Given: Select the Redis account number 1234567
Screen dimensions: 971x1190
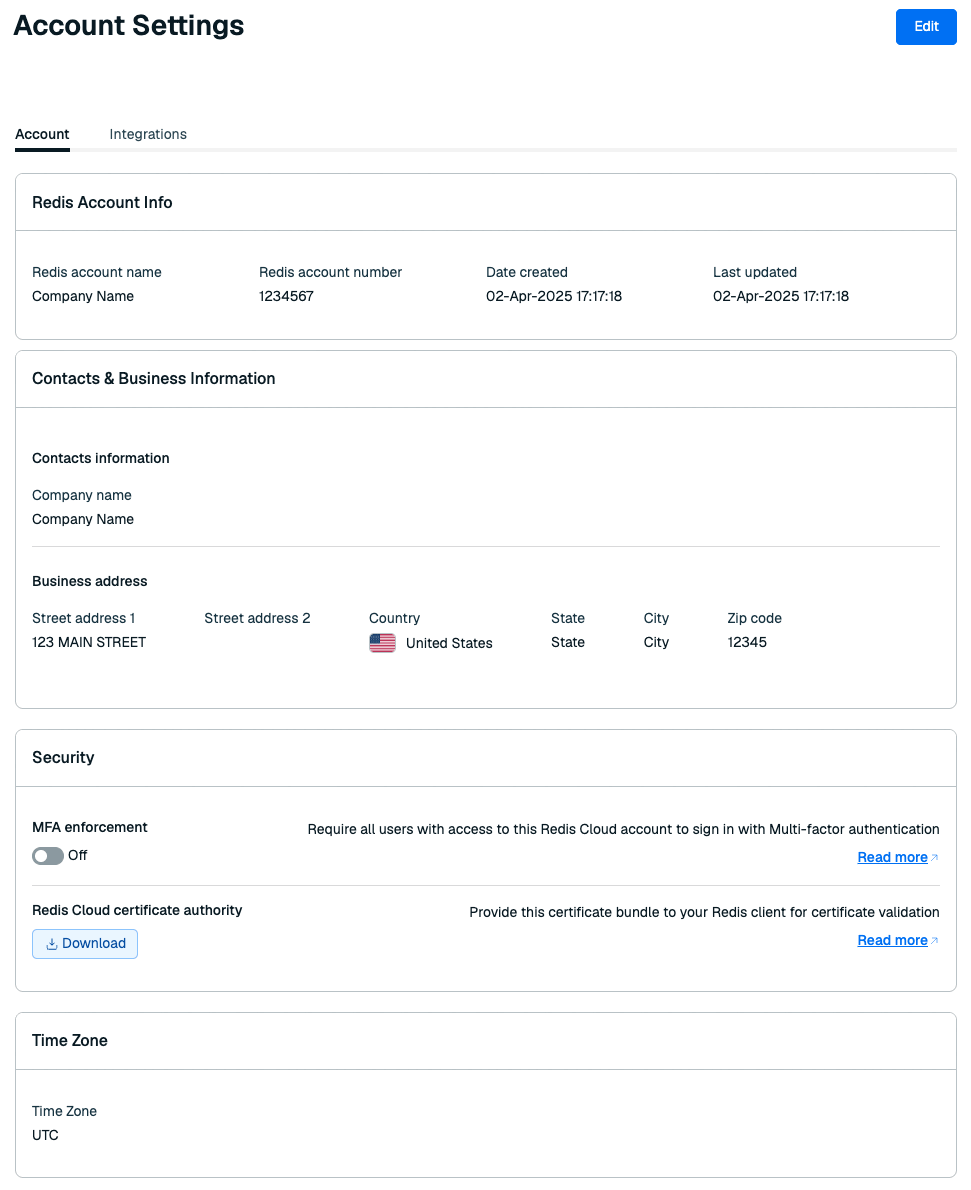Looking at the screenshot, I should point(286,296).
